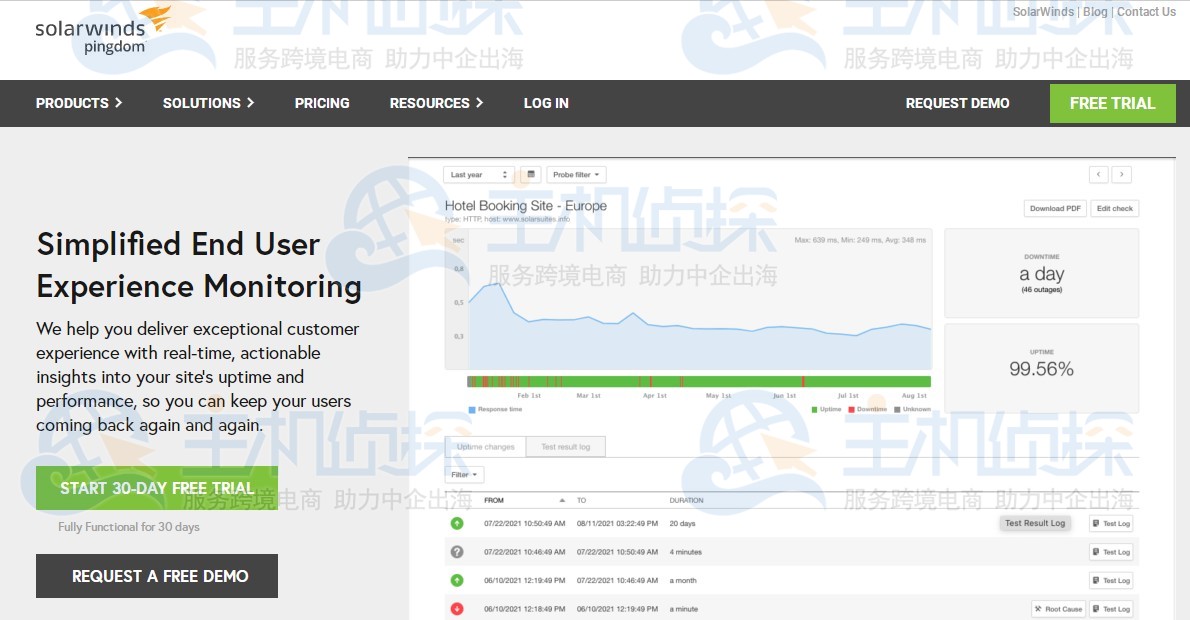Image resolution: width=1190 pixels, height=620 pixels.
Task: Expand the PRODUCTS navigation menu
Action: click(x=78, y=103)
